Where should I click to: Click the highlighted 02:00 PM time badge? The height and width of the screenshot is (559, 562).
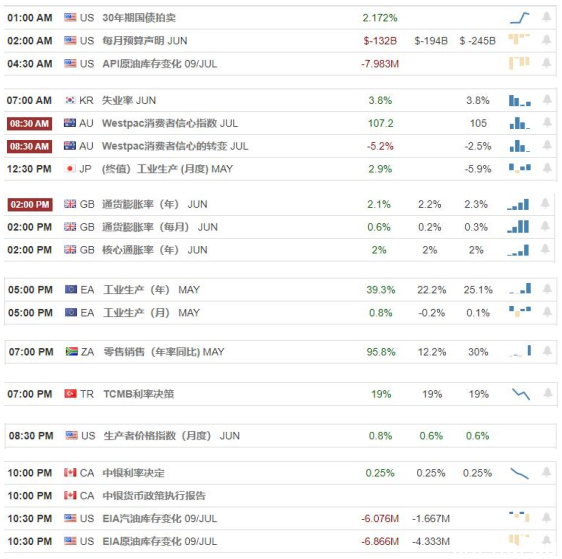click(30, 205)
